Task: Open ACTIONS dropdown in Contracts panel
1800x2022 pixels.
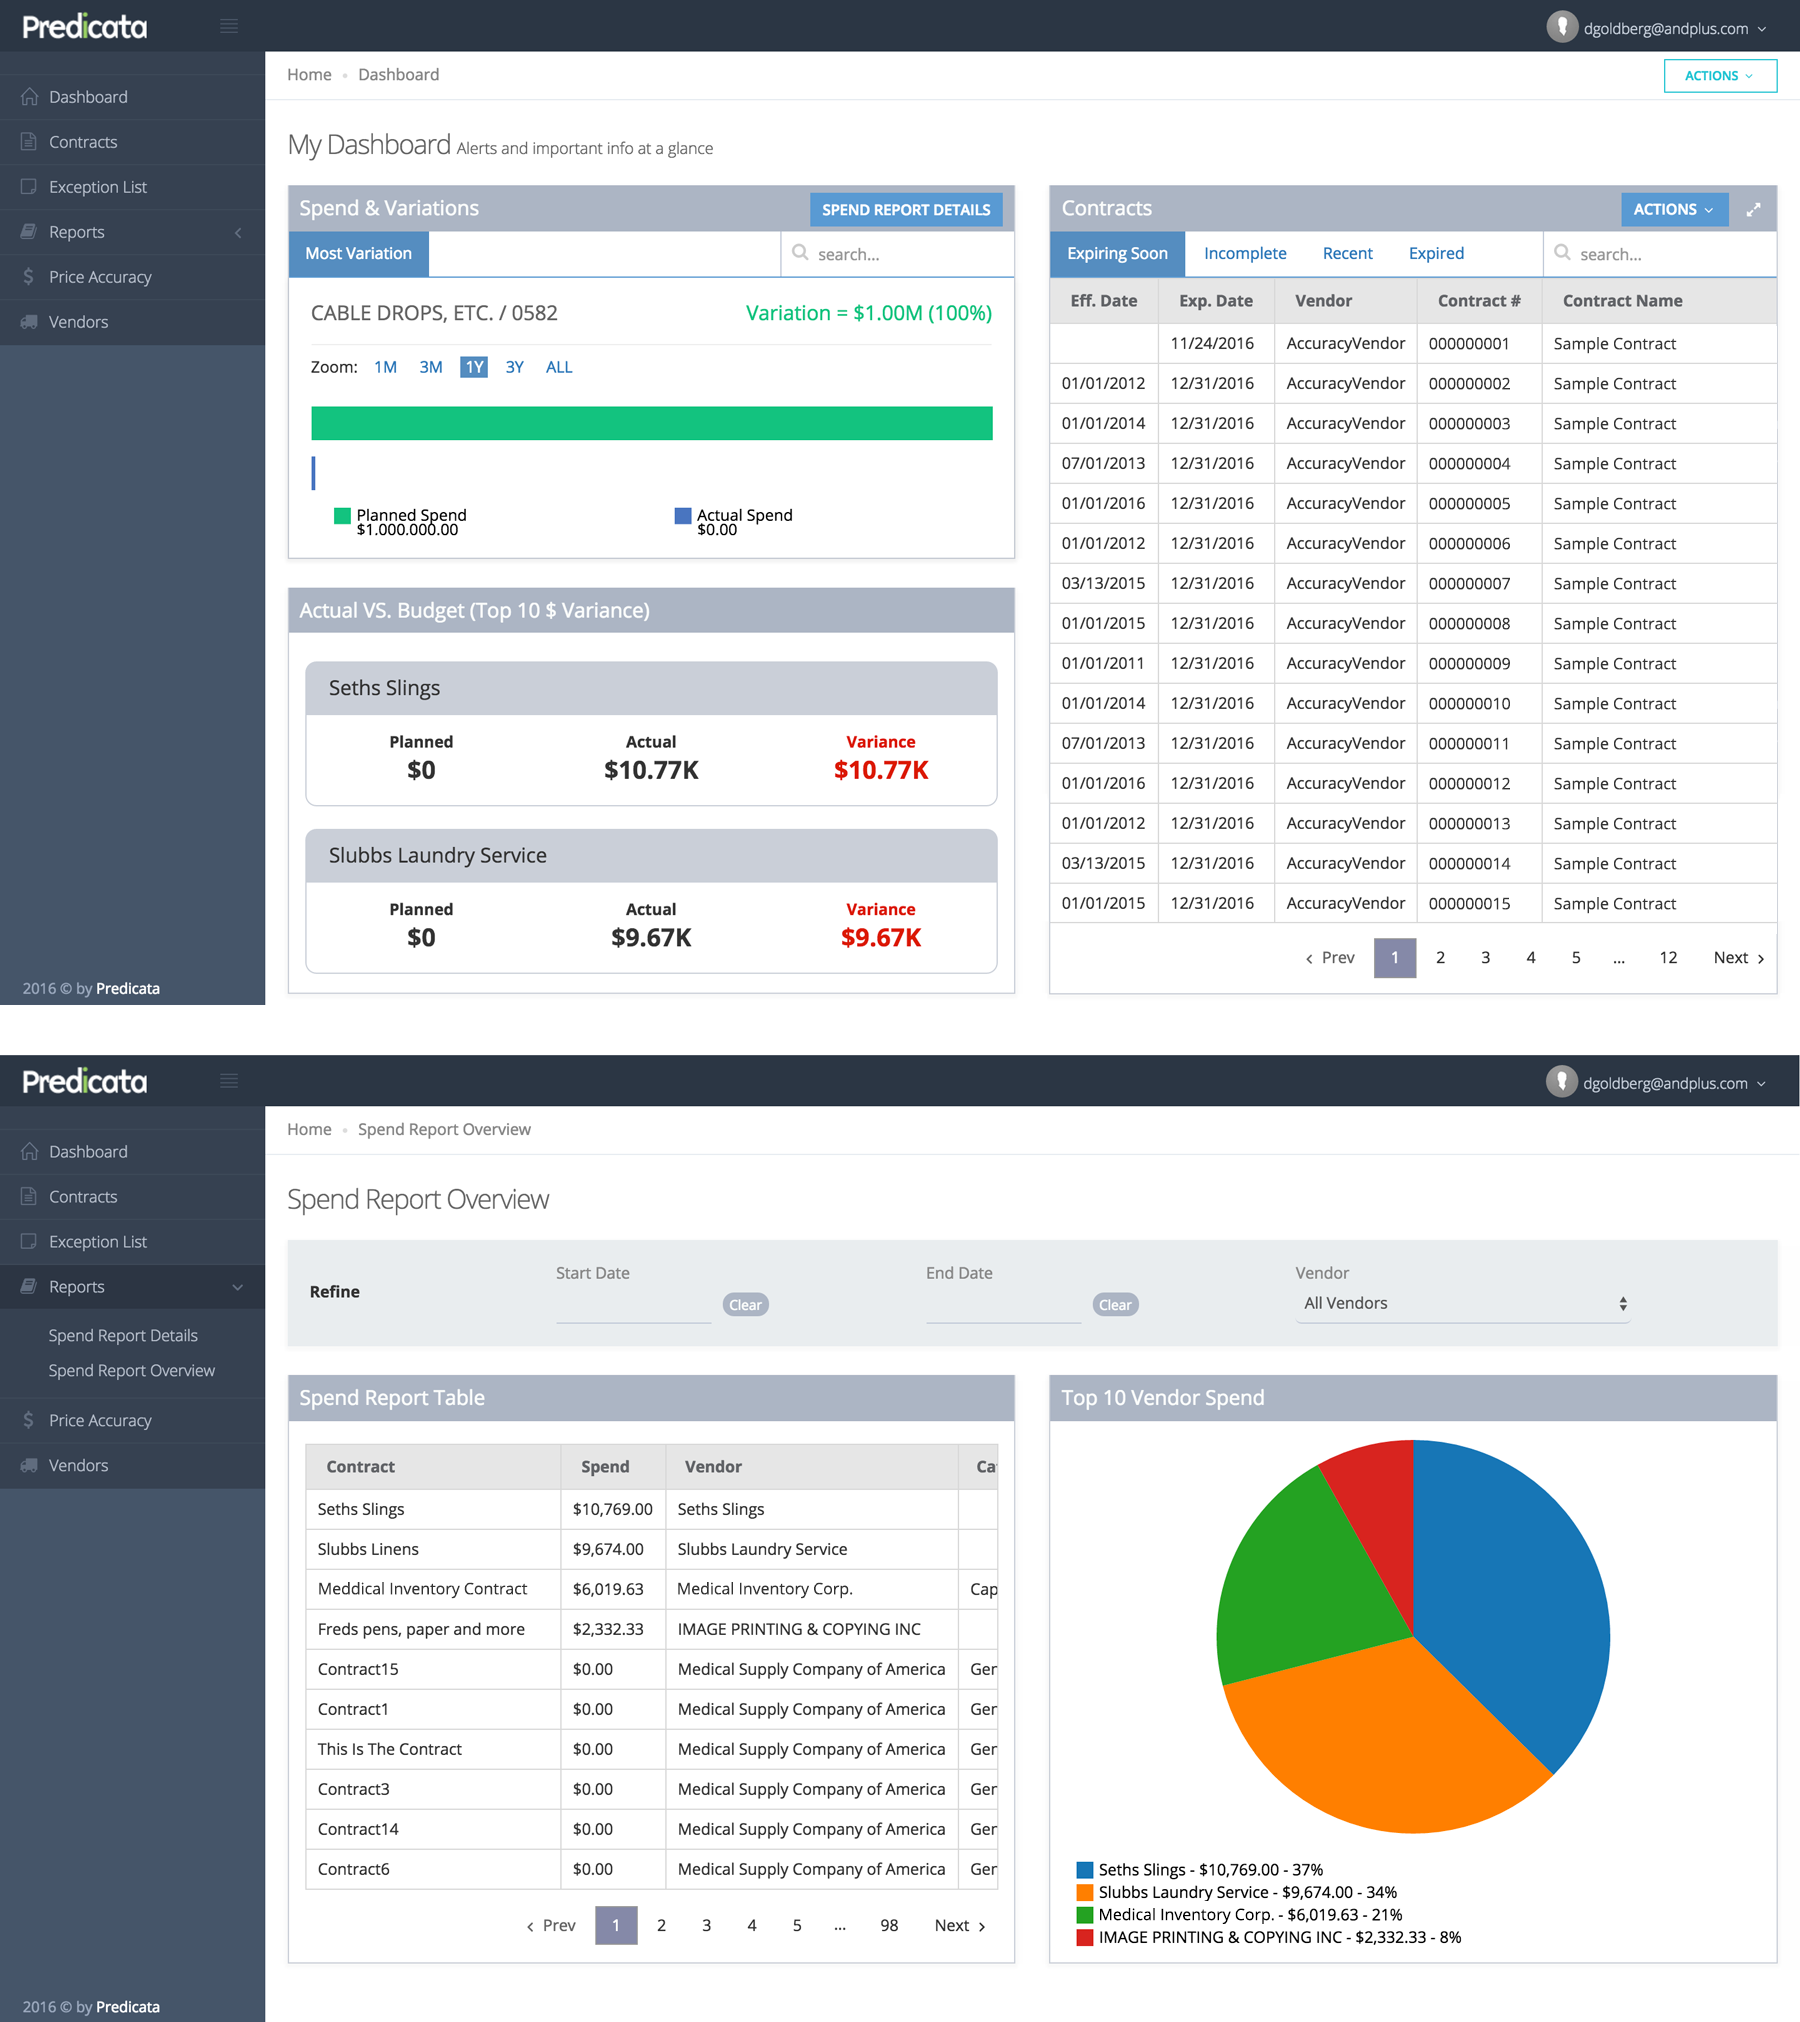Action: pyautogui.click(x=1674, y=209)
